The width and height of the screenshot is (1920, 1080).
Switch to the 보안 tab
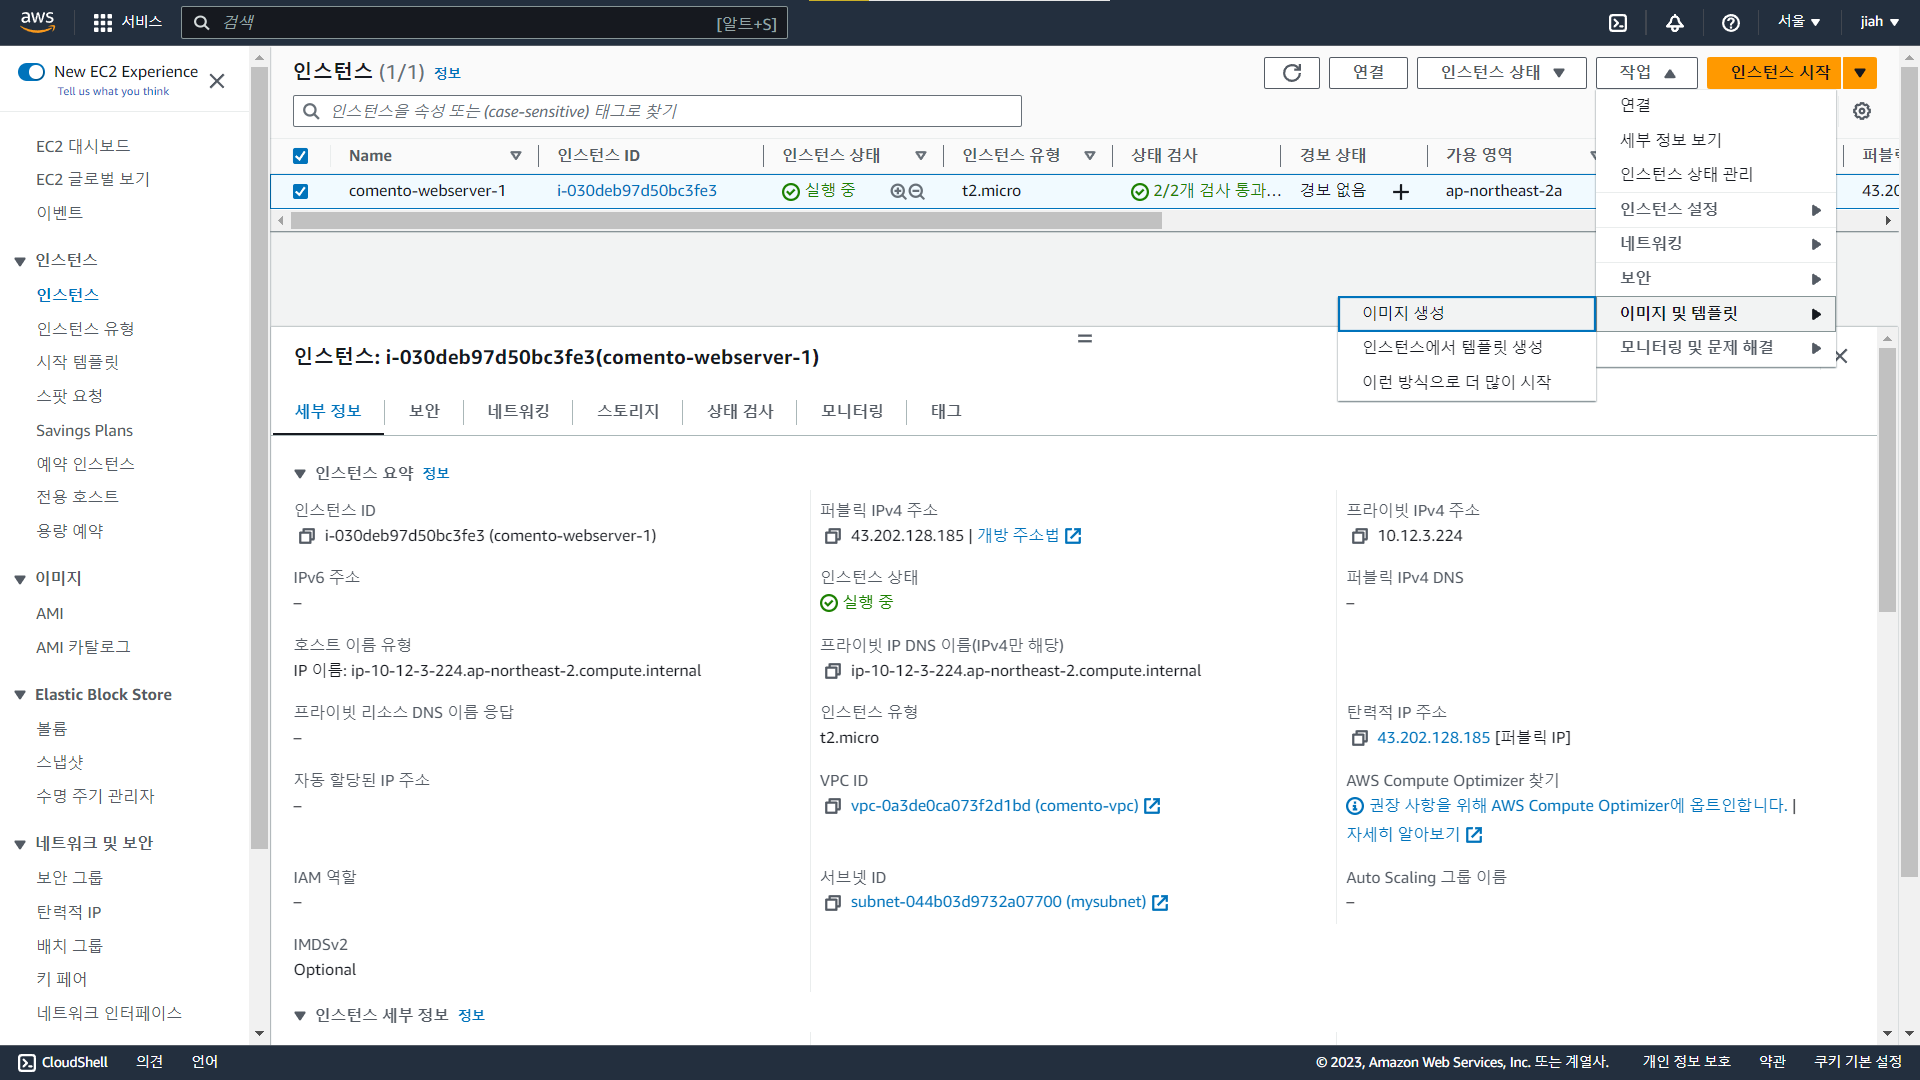click(424, 411)
